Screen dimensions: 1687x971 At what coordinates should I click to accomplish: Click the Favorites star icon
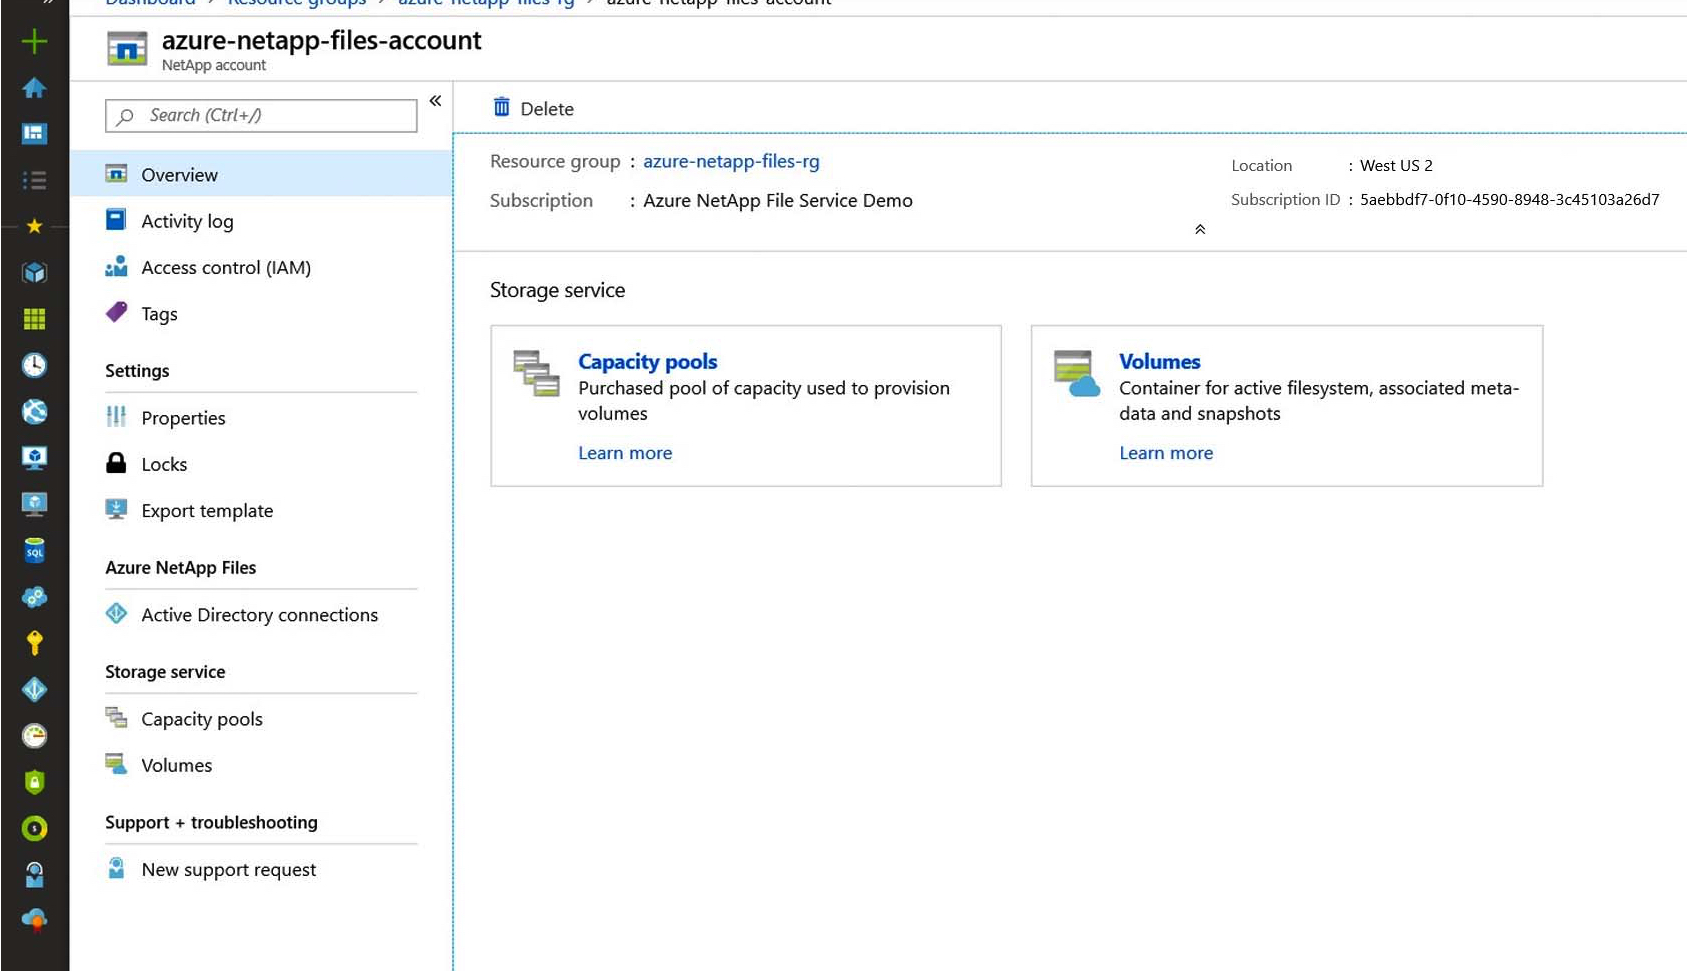[34, 226]
